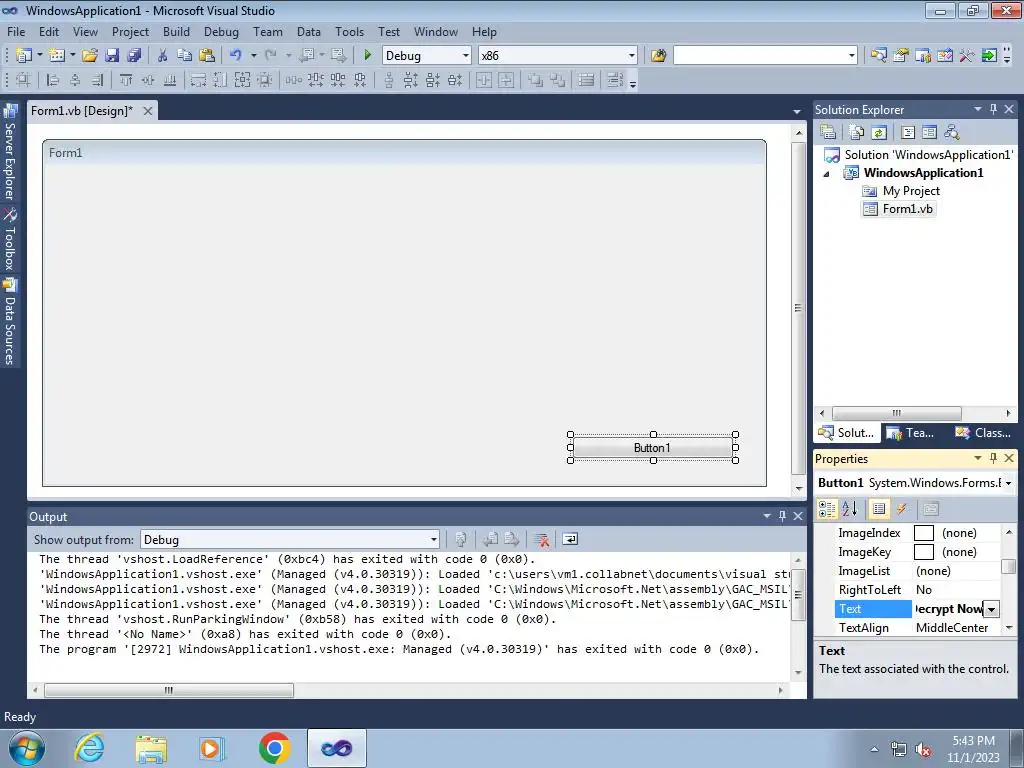Open the Debug configuration dropdown
1024x768 pixels.
pyautogui.click(x=466, y=56)
